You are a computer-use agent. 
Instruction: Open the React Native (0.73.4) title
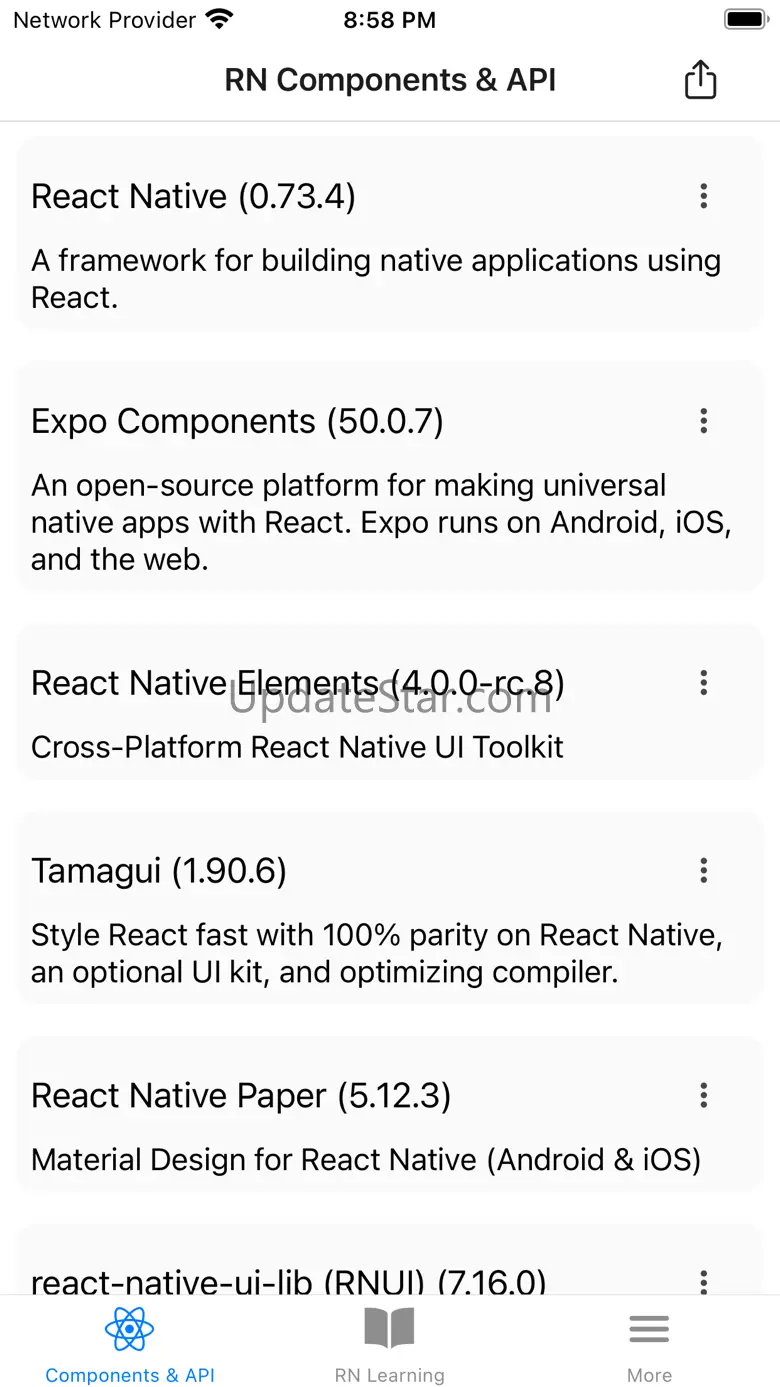click(x=193, y=196)
